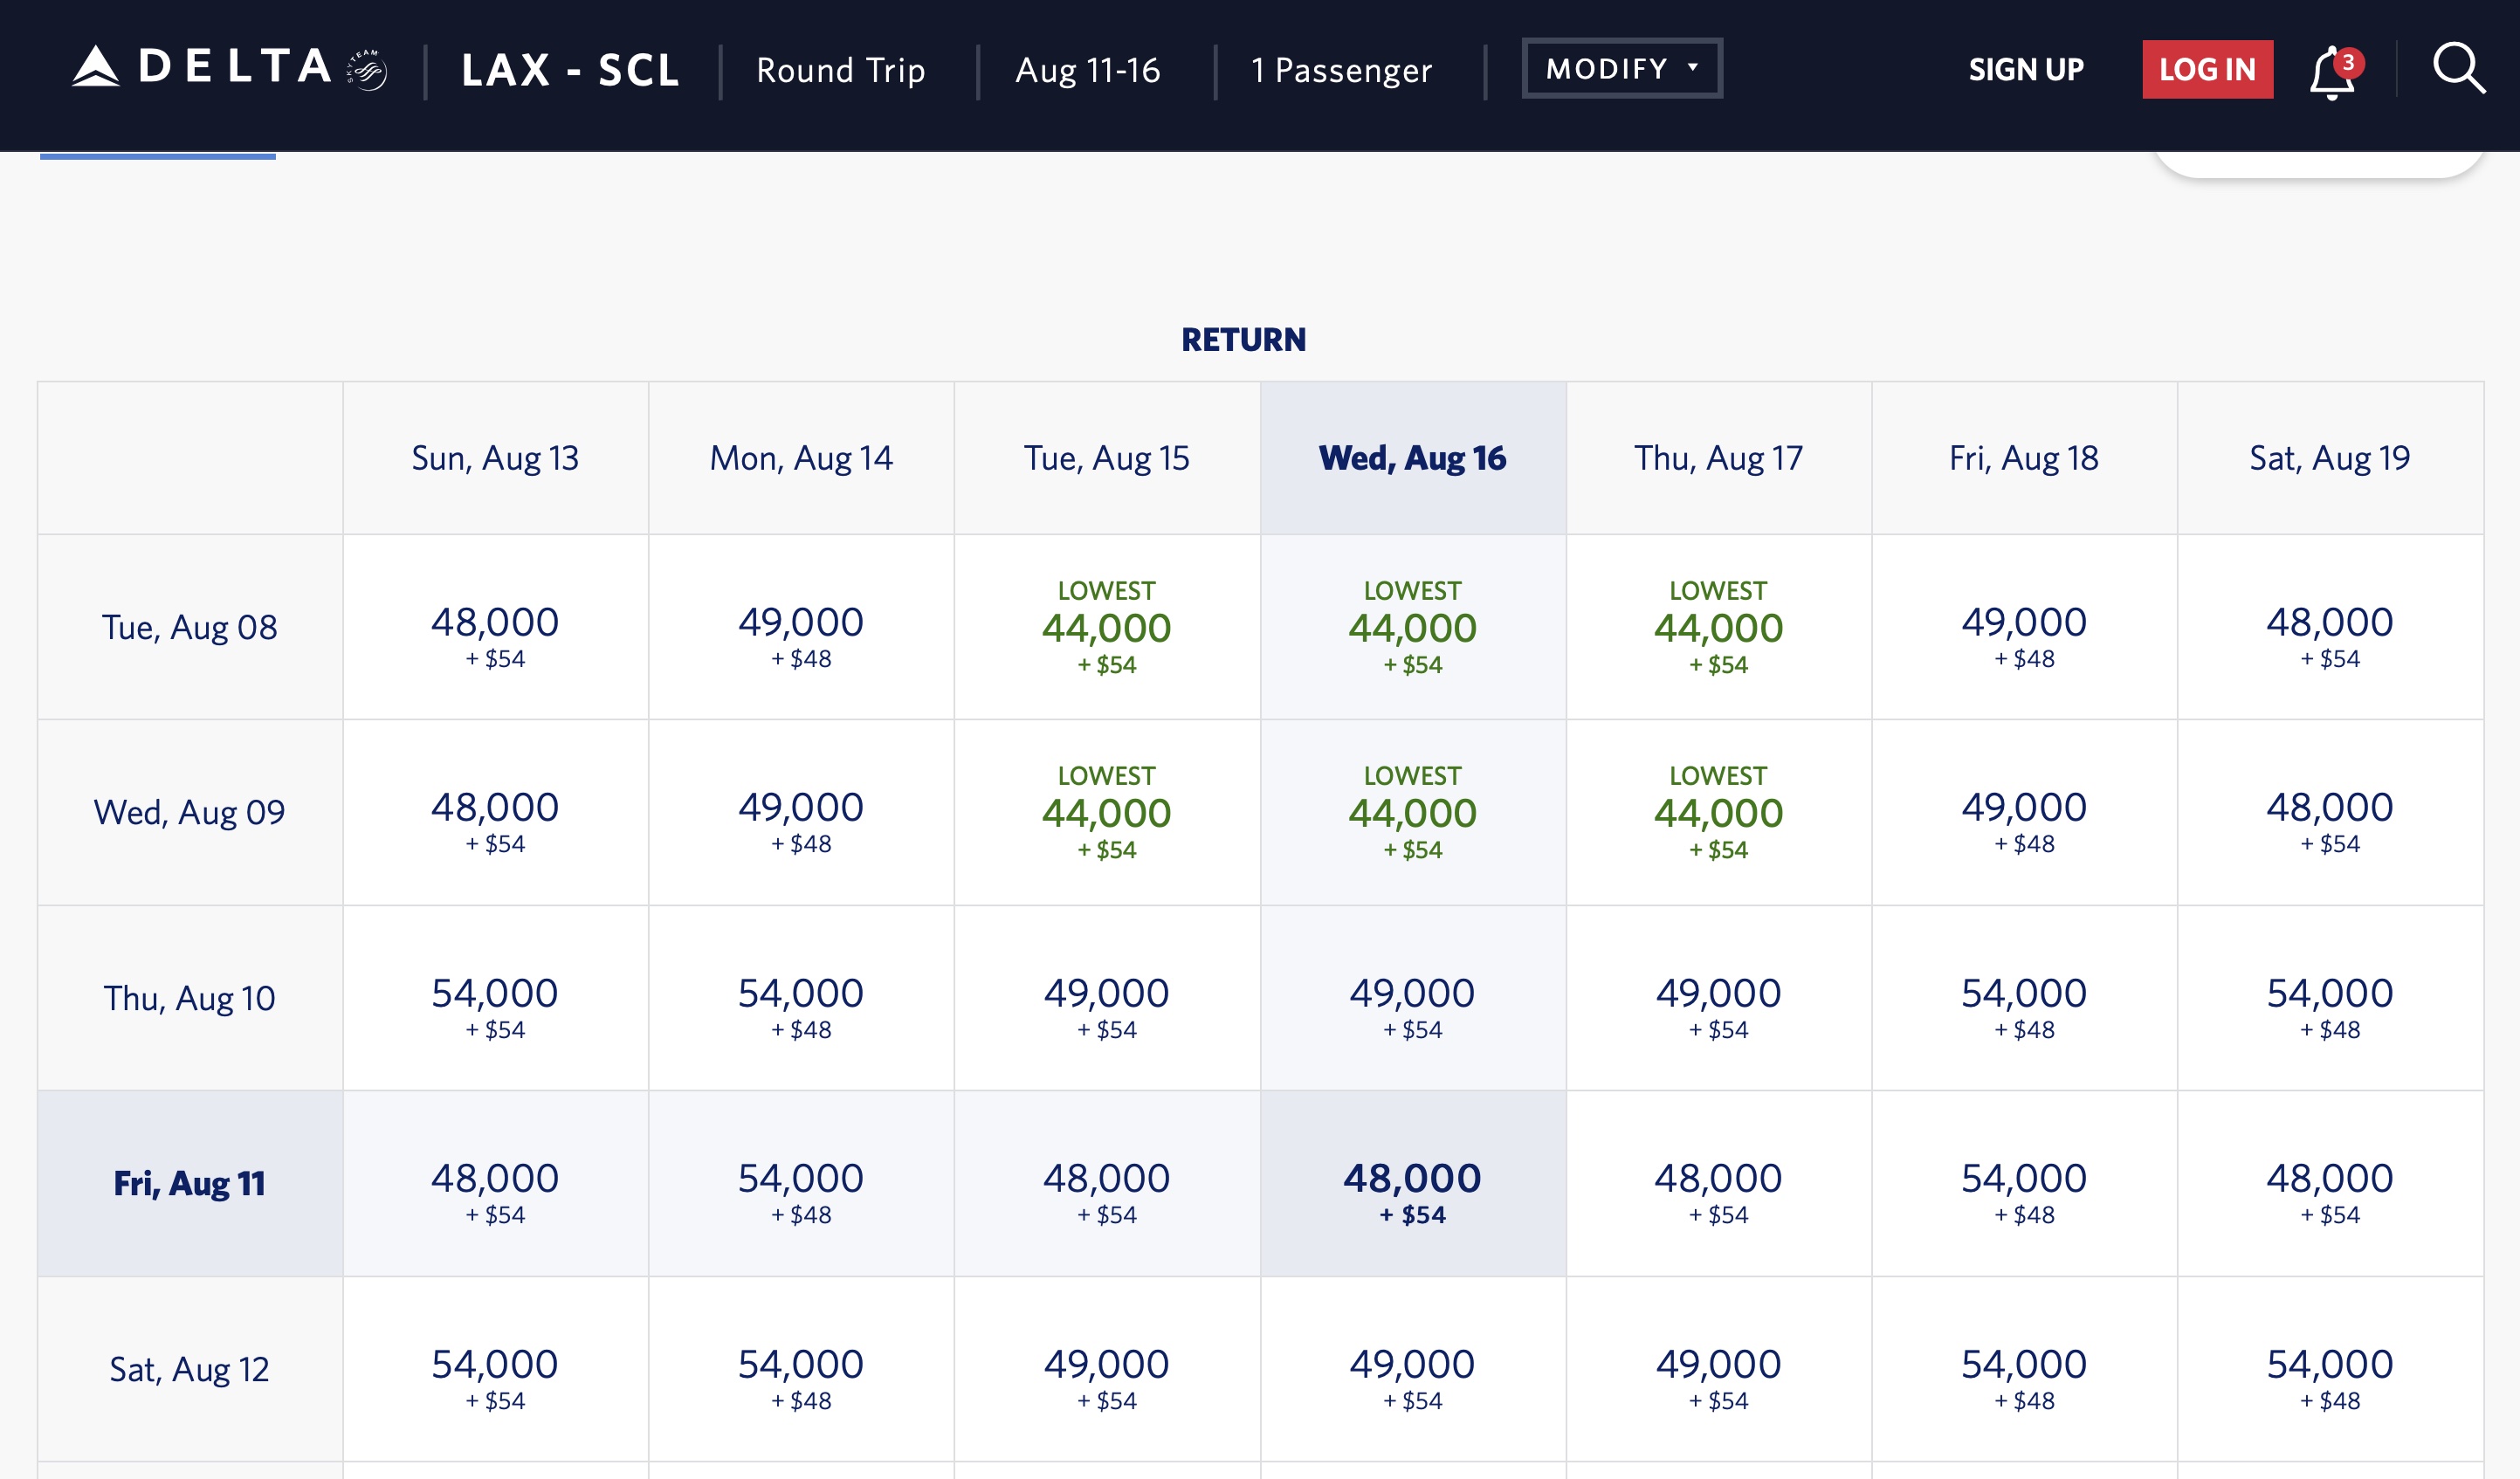Pick the Sun, Aug 13 return column header
Viewport: 2520px width, 1479px height.
point(495,458)
